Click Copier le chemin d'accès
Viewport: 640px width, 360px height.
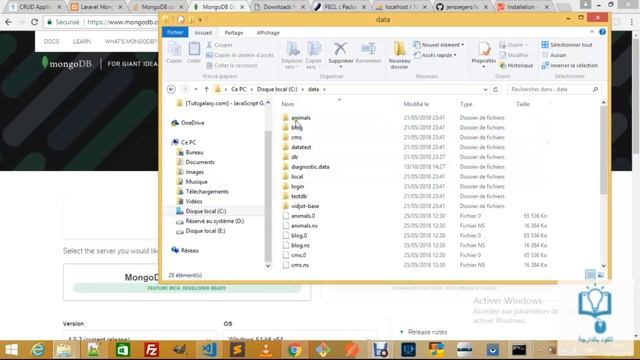tap(240, 55)
